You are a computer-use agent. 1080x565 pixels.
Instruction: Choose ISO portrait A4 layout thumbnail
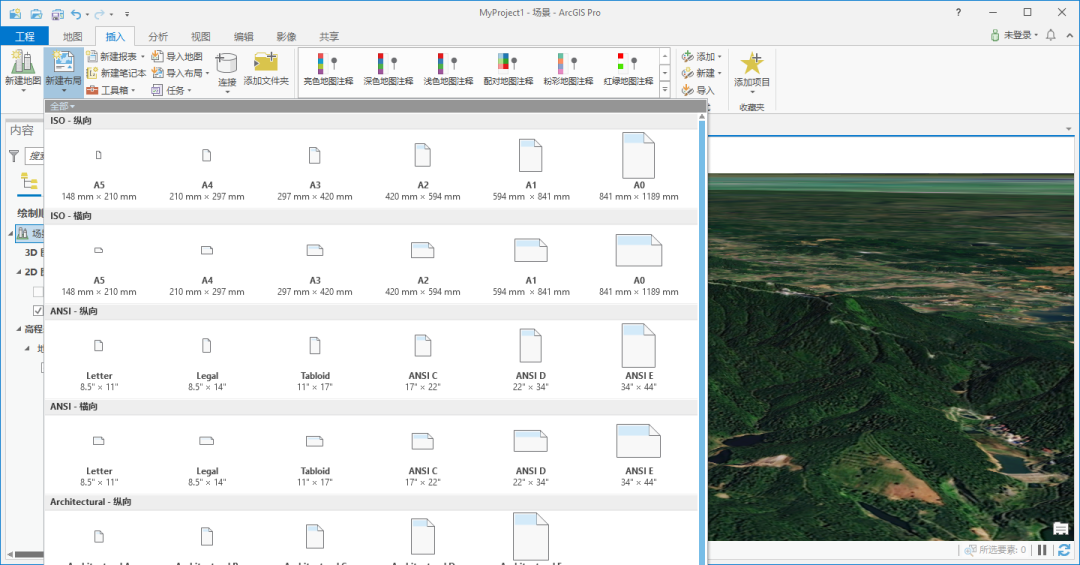pos(207,156)
